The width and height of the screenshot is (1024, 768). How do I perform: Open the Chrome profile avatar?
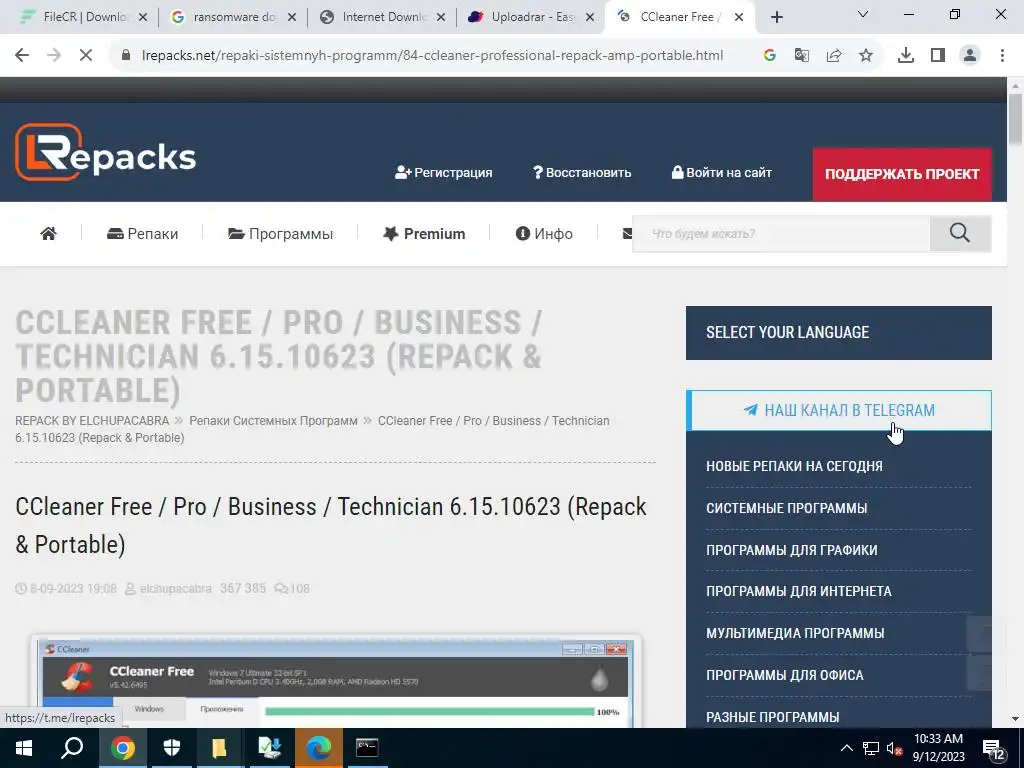(x=970, y=56)
